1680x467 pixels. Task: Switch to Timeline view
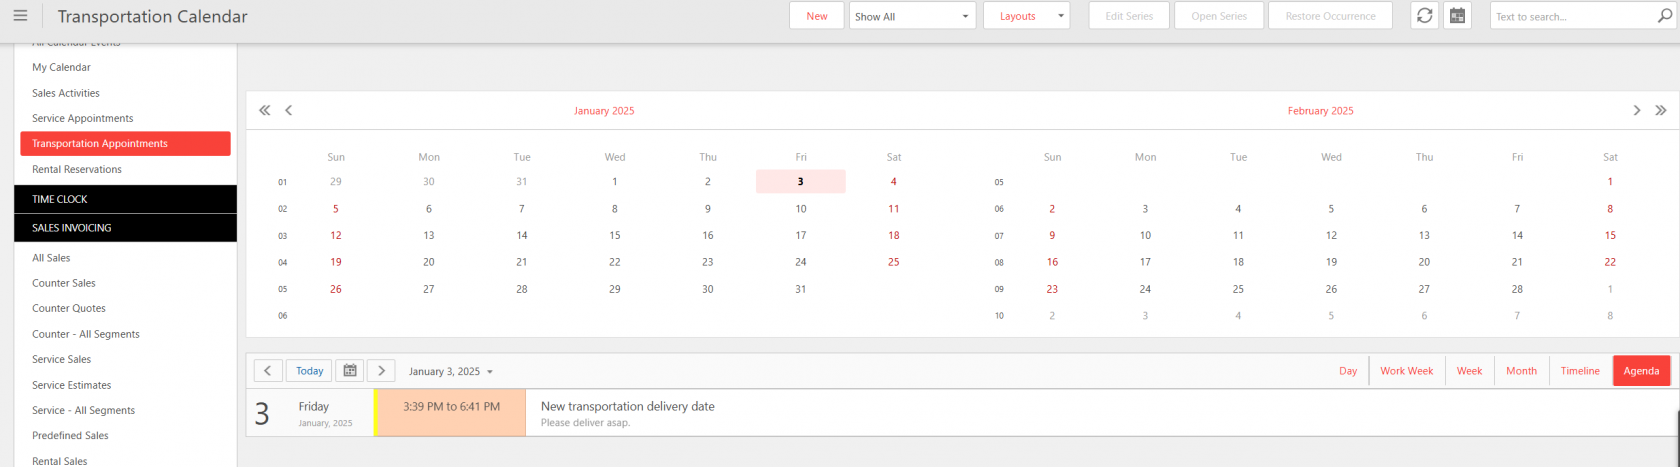pos(1580,370)
